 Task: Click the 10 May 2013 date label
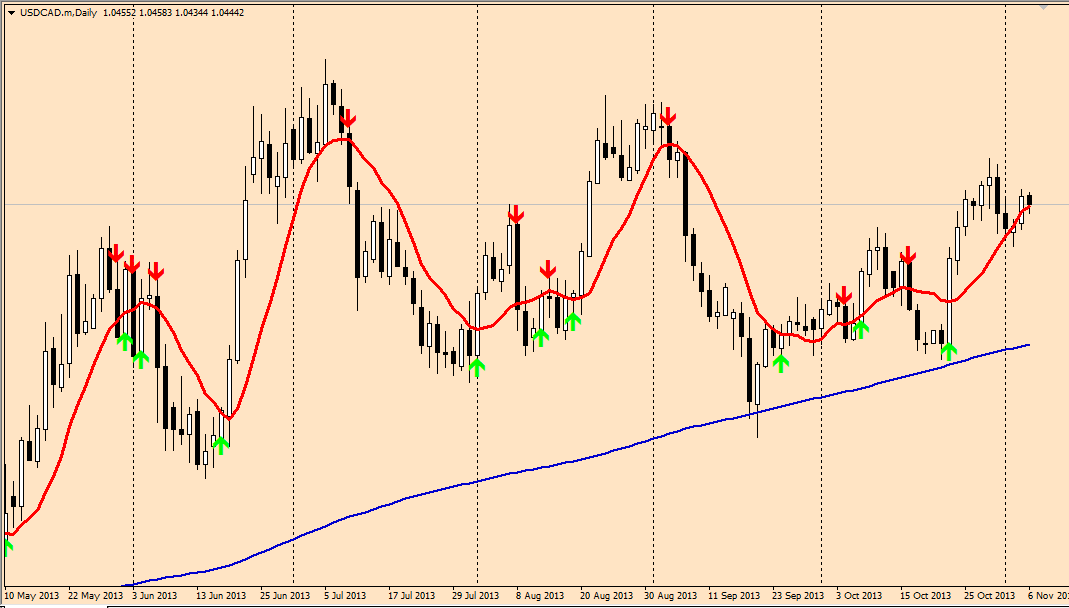tap(32, 595)
